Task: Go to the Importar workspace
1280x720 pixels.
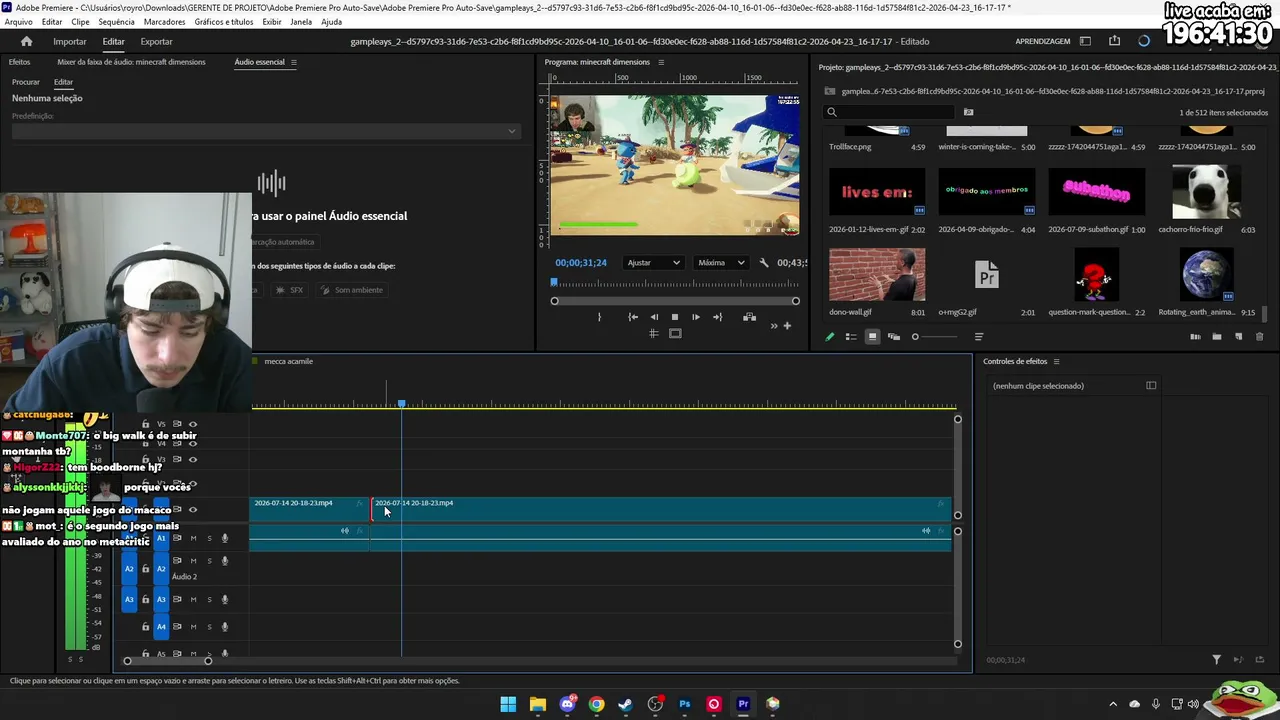Action: [x=70, y=42]
